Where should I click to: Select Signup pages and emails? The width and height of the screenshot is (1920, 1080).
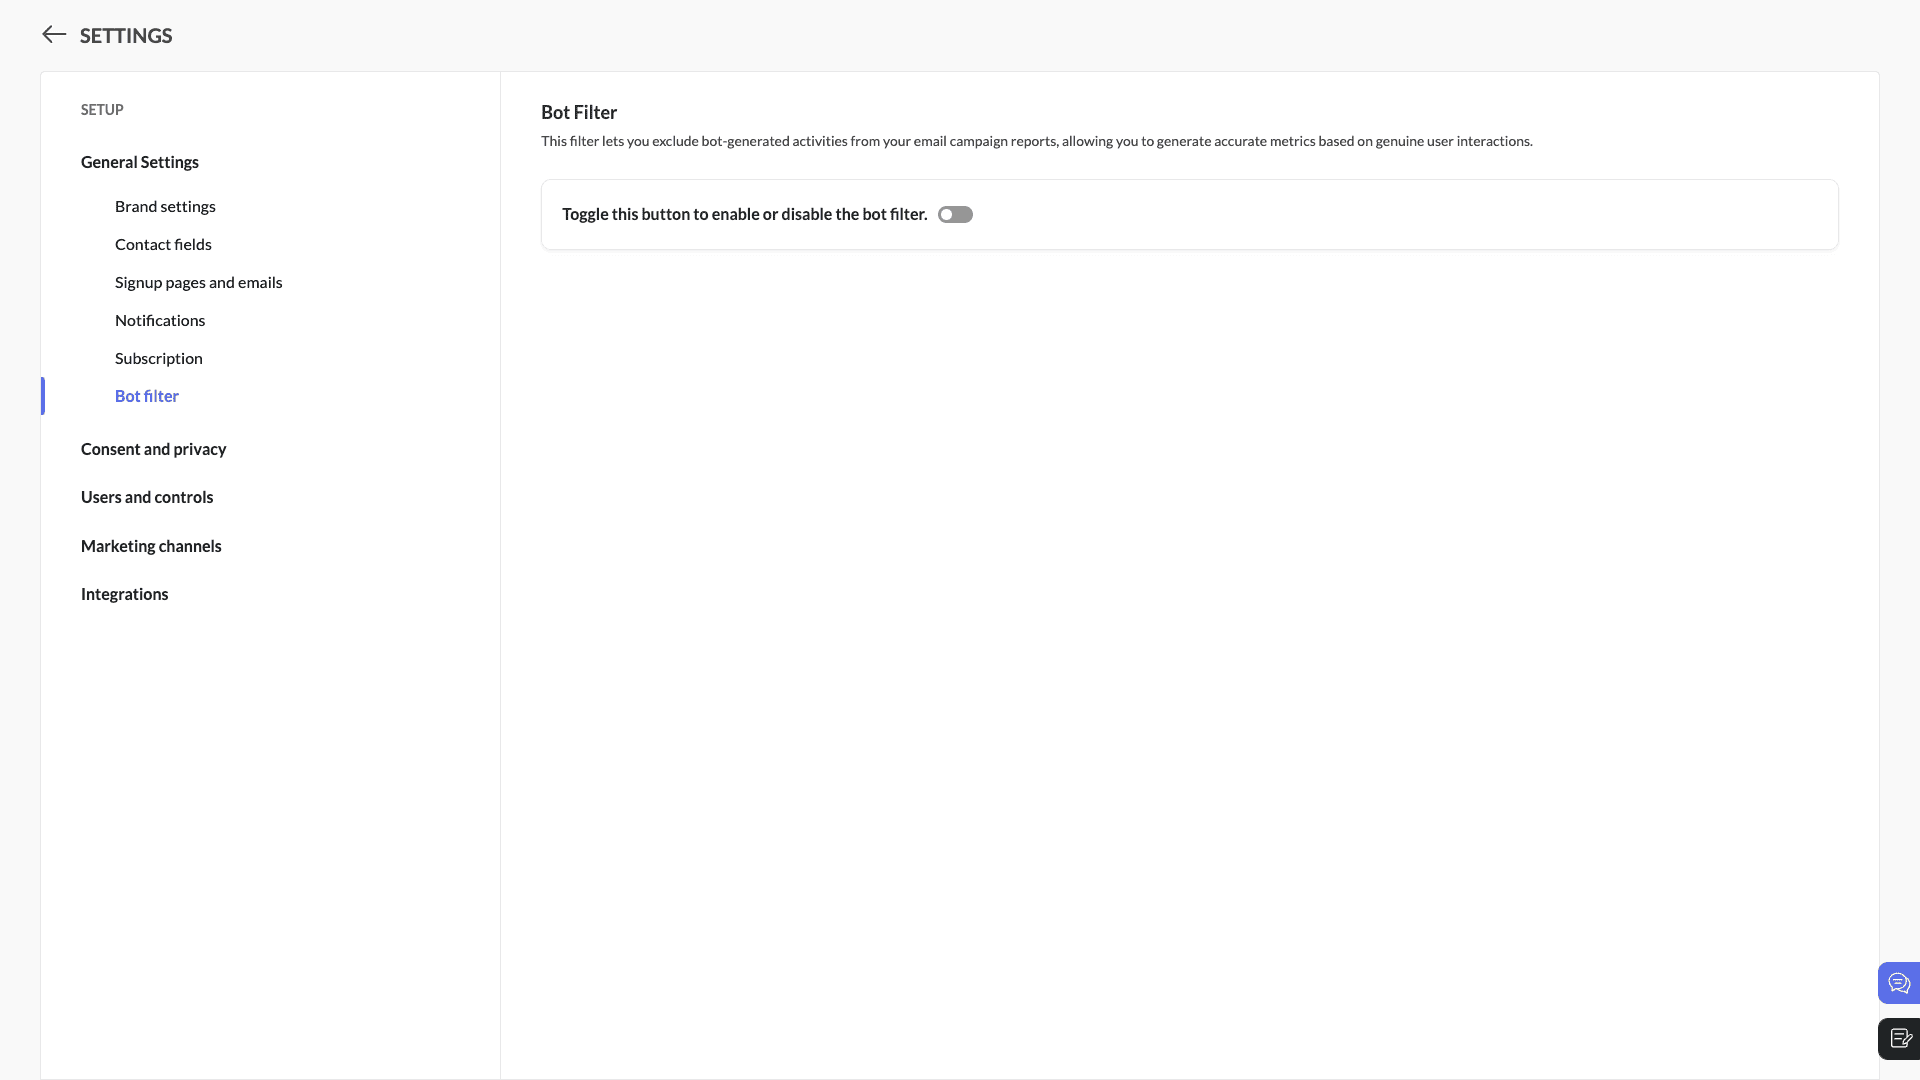tap(198, 282)
